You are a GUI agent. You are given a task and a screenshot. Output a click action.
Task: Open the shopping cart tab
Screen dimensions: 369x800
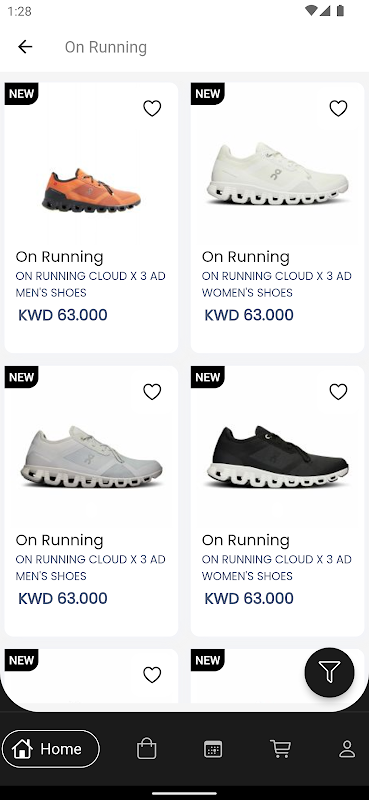click(x=280, y=749)
